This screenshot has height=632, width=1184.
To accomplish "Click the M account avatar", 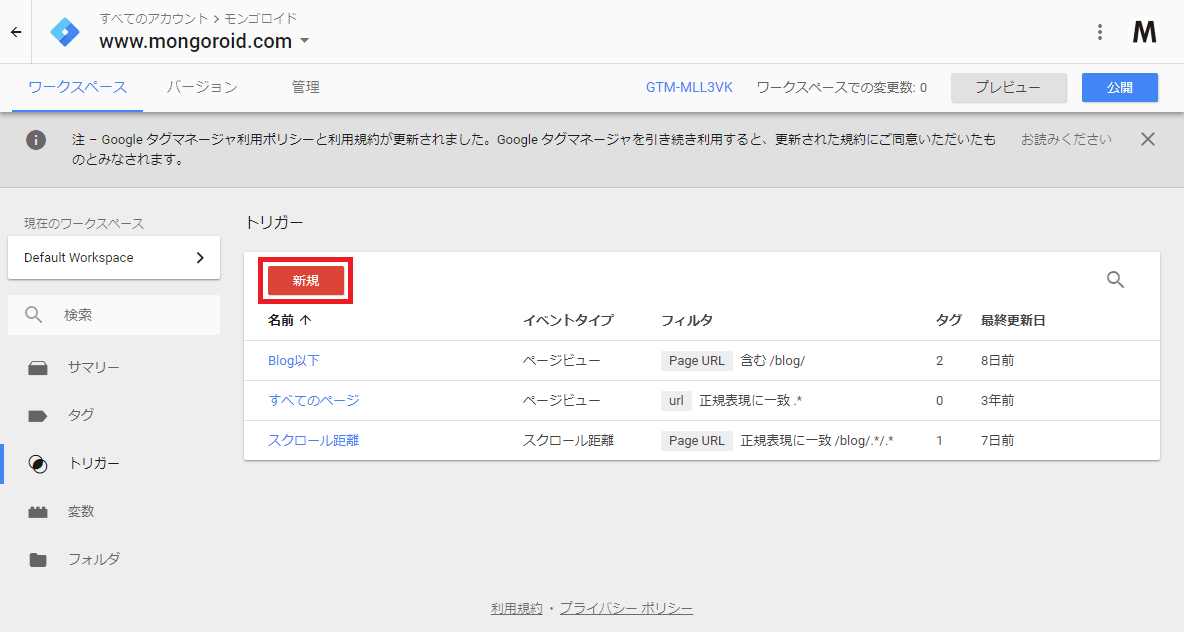I will pyautogui.click(x=1144, y=32).
